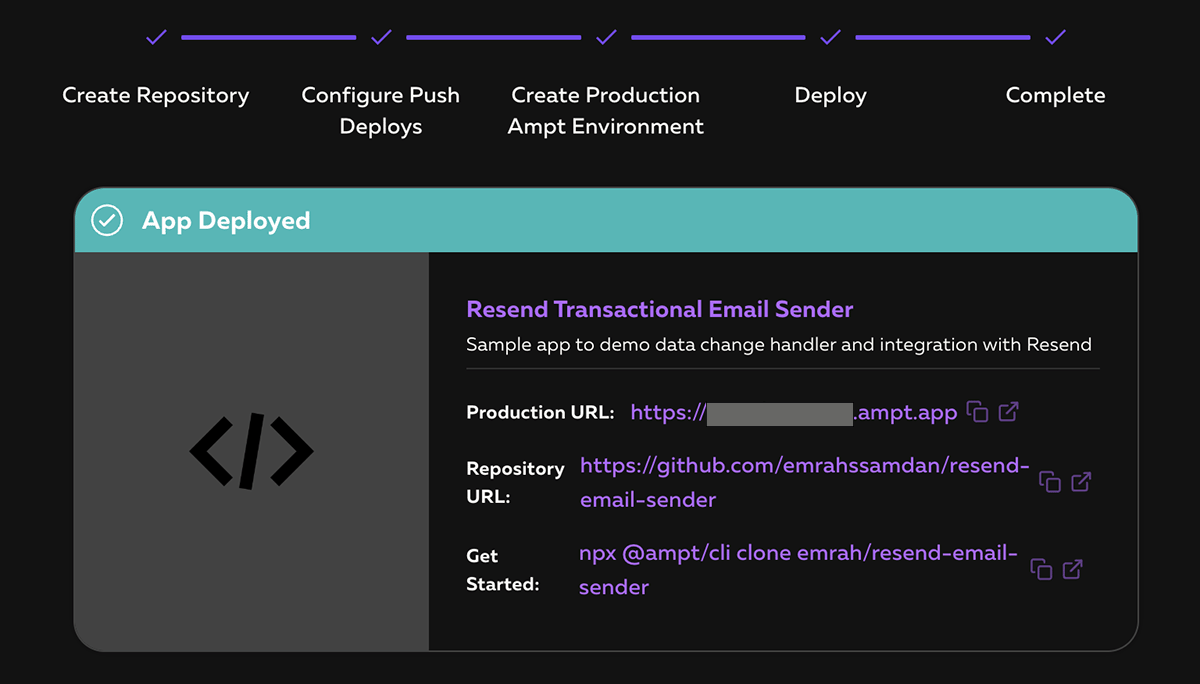This screenshot has height=684, width=1200.
Task: Click checkmark above Create Repository step
Action: point(156,37)
